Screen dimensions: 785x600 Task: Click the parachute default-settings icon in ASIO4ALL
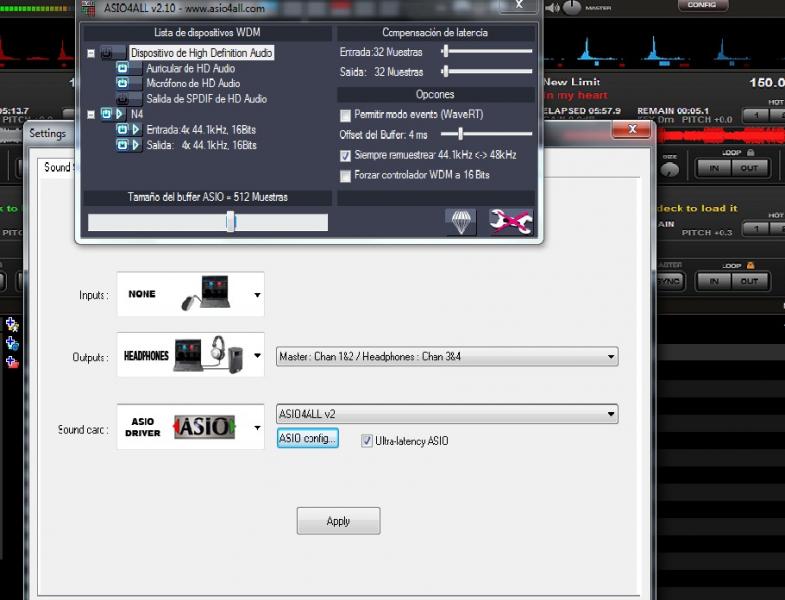click(461, 221)
